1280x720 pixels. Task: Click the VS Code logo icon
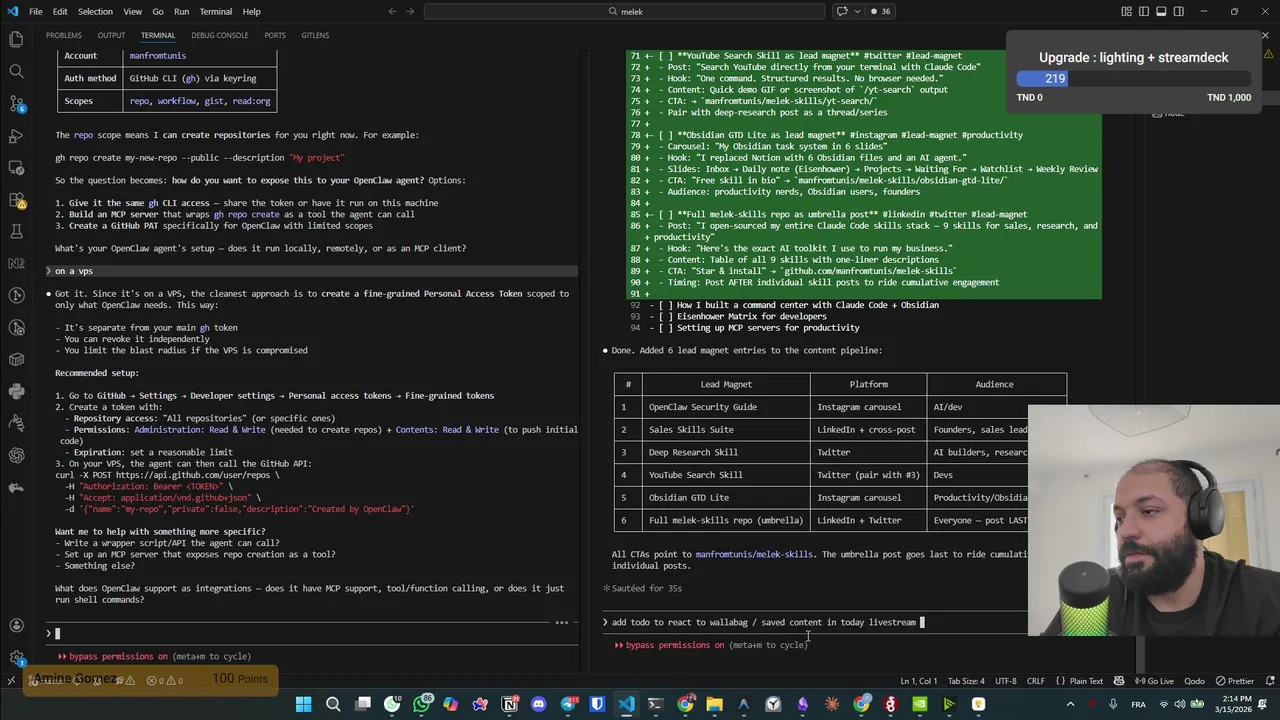pyautogui.click(x=11, y=11)
